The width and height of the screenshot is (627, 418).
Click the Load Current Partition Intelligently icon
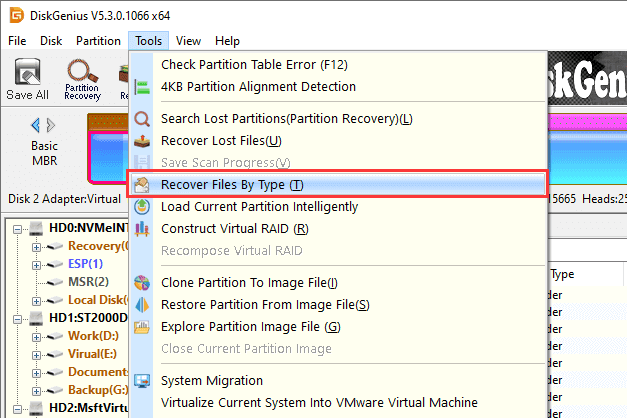[142, 207]
